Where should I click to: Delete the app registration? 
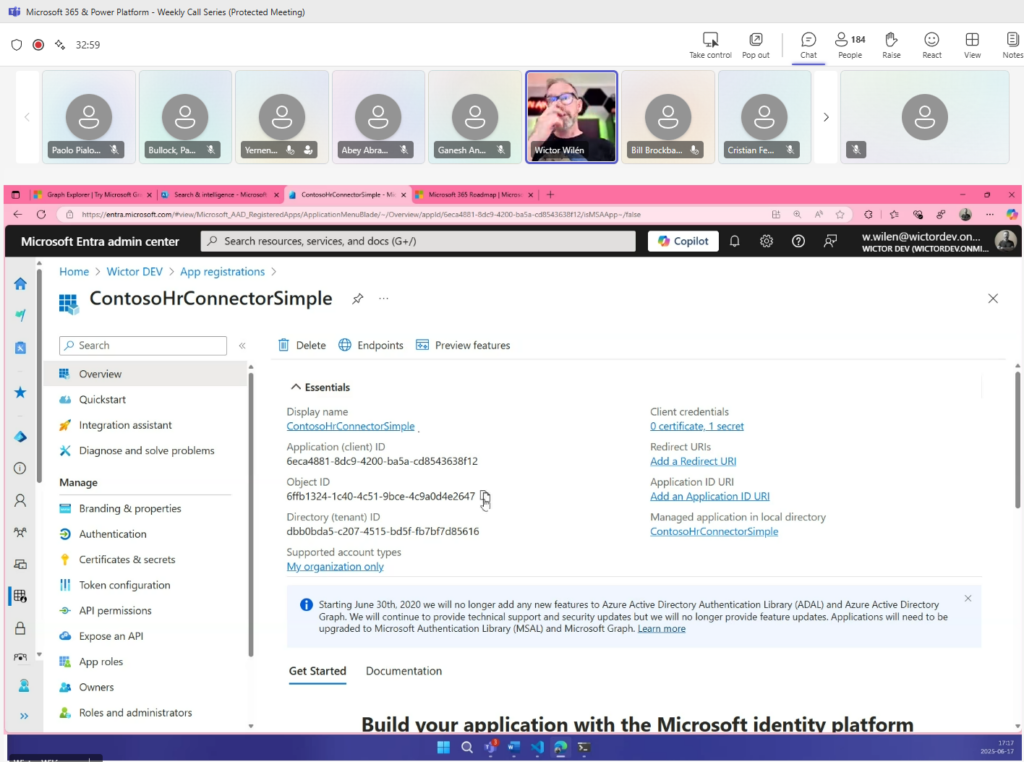(302, 345)
